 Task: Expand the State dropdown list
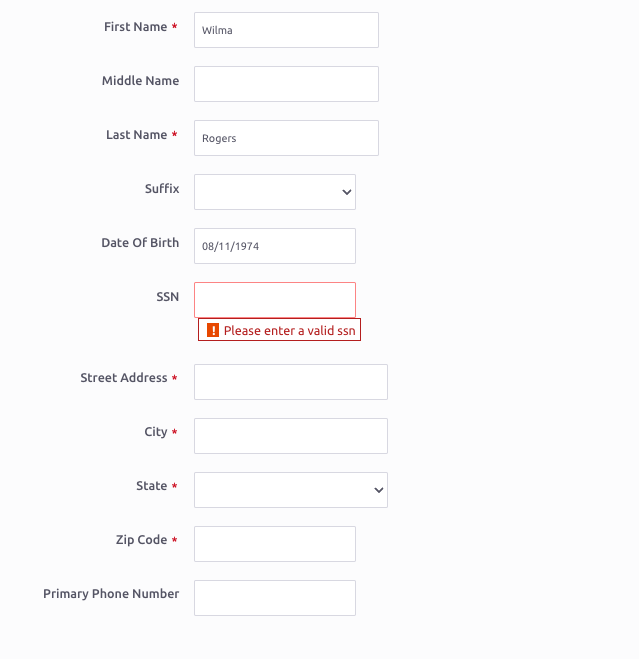[291, 490]
